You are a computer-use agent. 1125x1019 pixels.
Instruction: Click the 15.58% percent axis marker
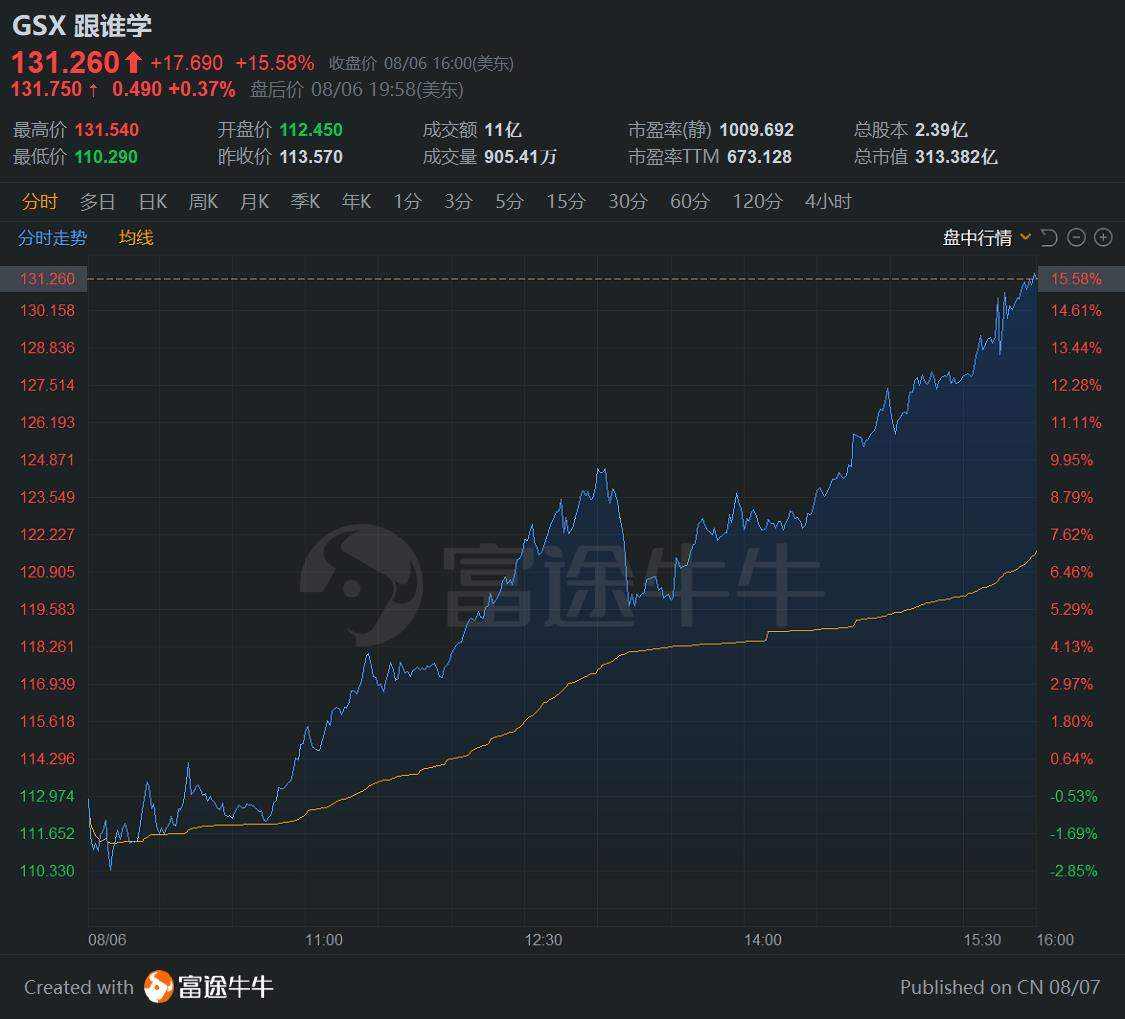click(x=1081, y=278)
